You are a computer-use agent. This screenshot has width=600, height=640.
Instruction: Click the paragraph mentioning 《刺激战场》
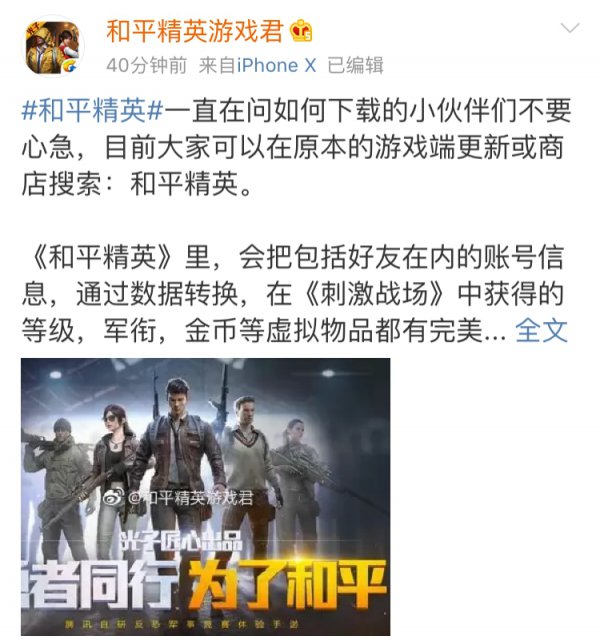click(x=294, y=294)
